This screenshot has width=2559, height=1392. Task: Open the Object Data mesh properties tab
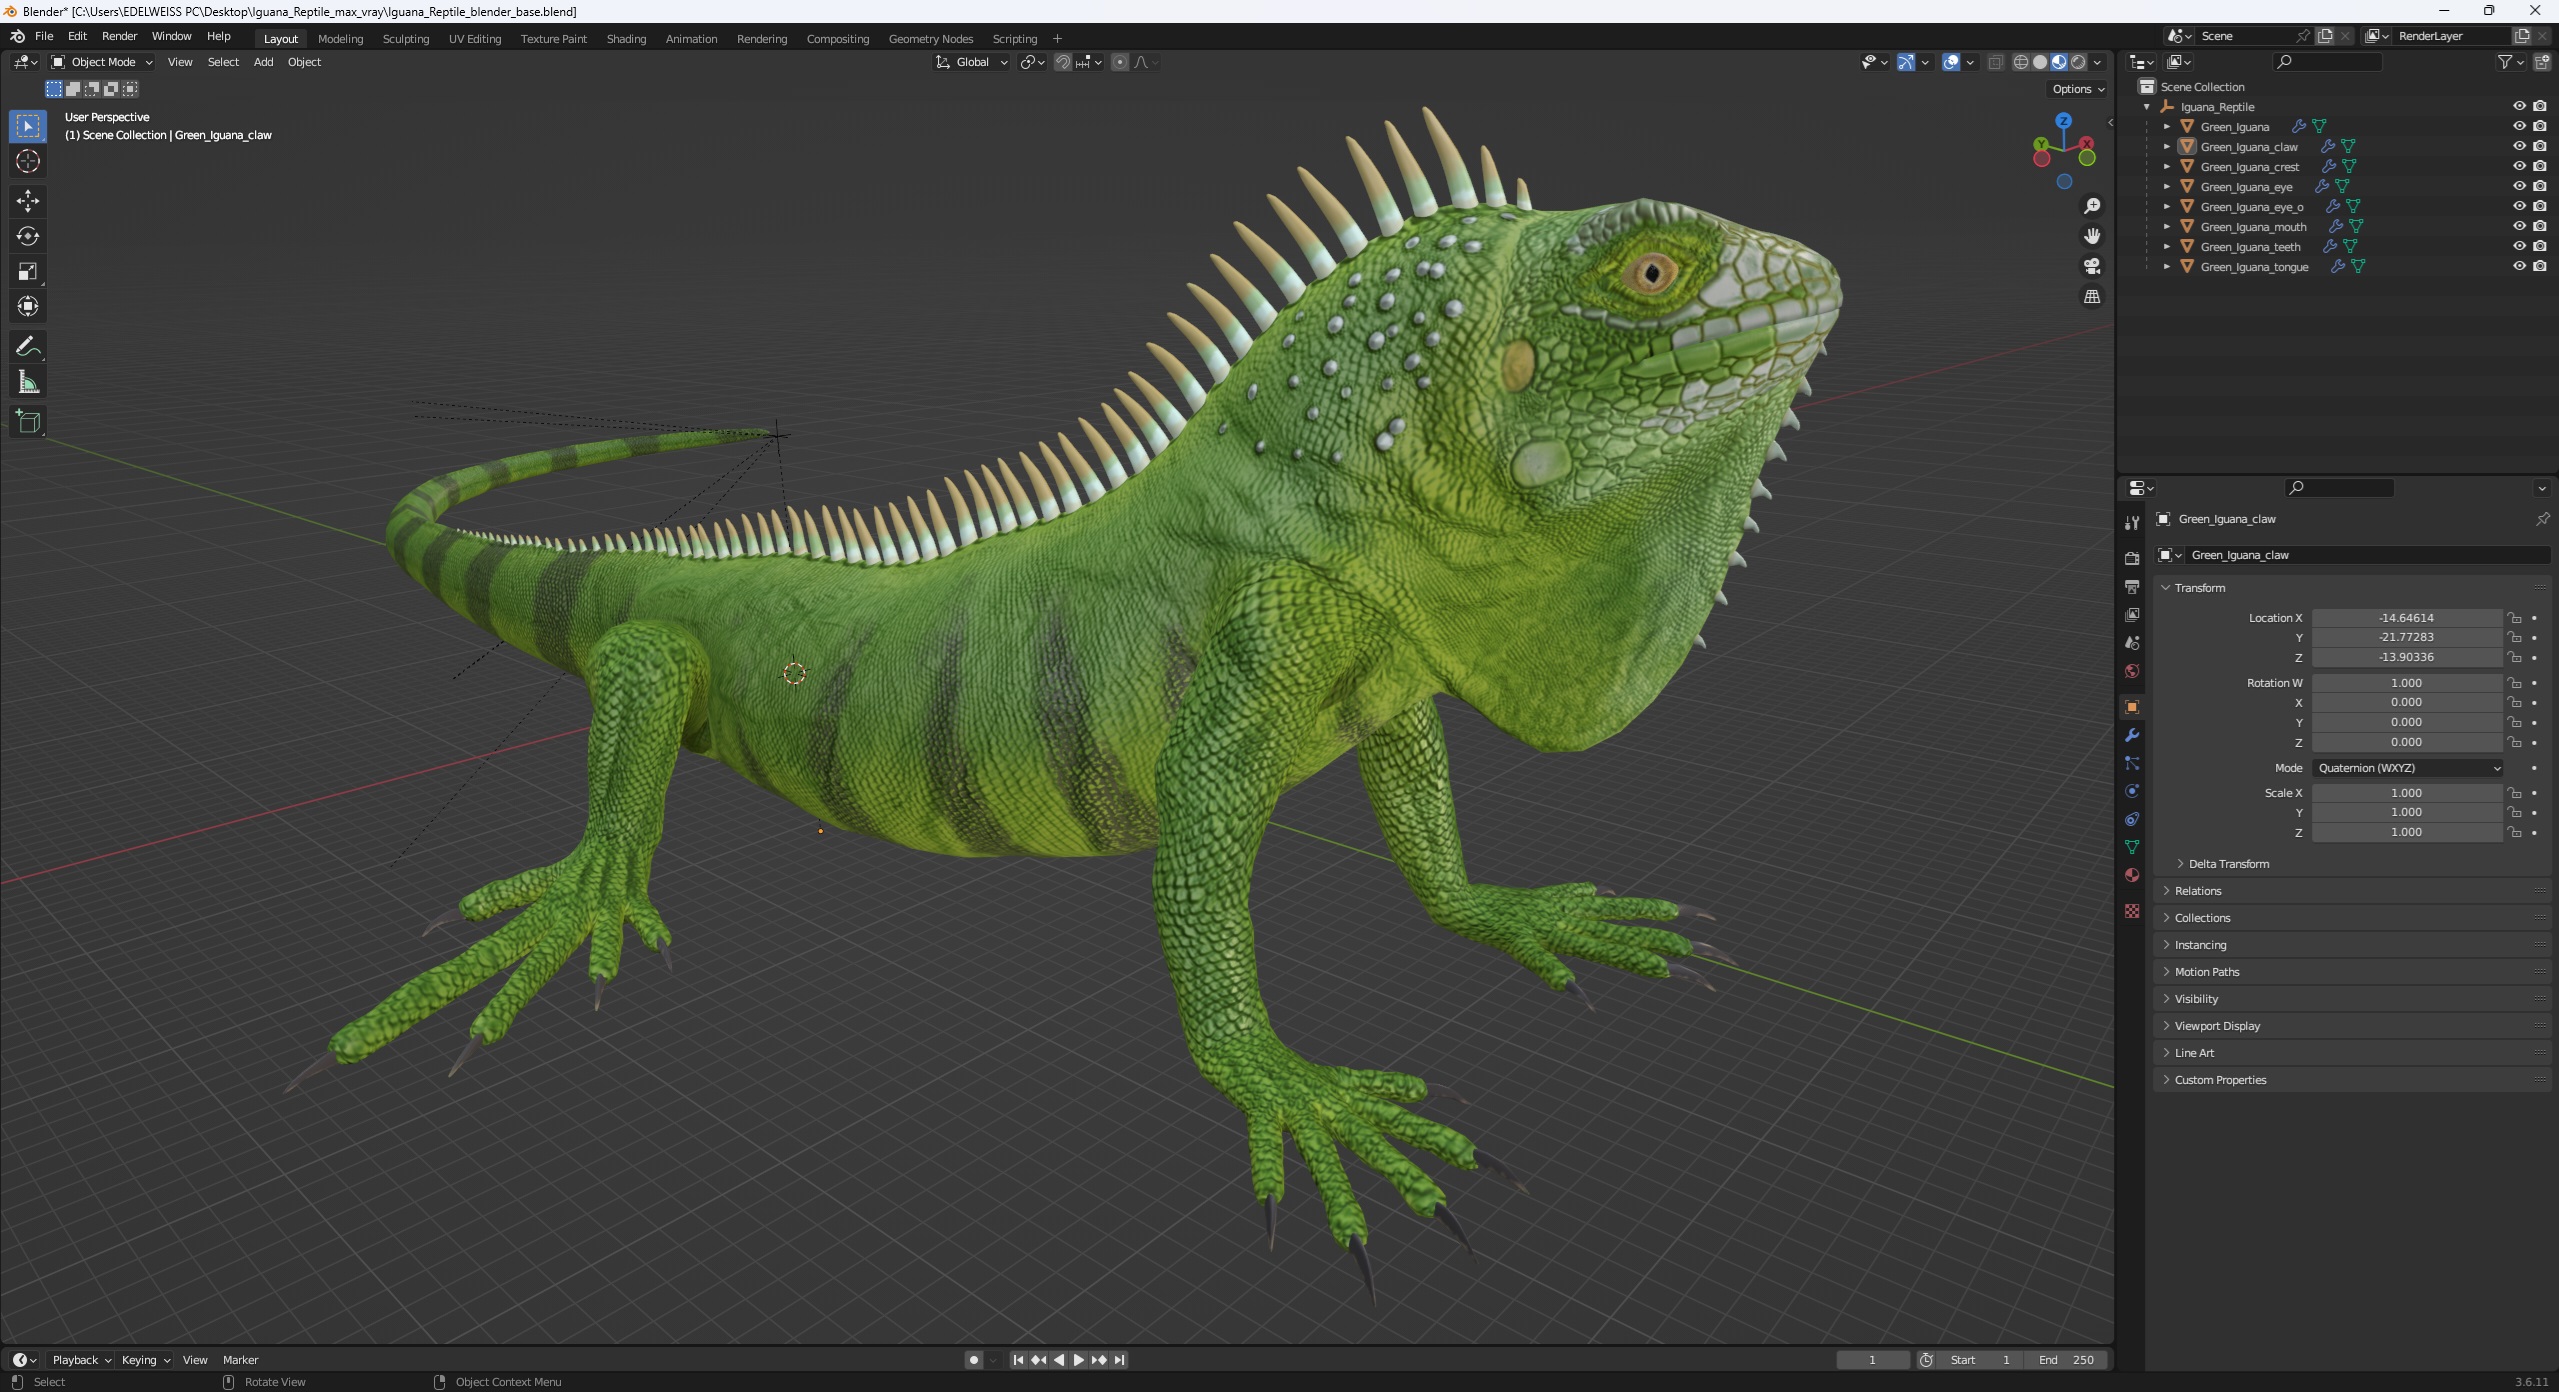2132,847
